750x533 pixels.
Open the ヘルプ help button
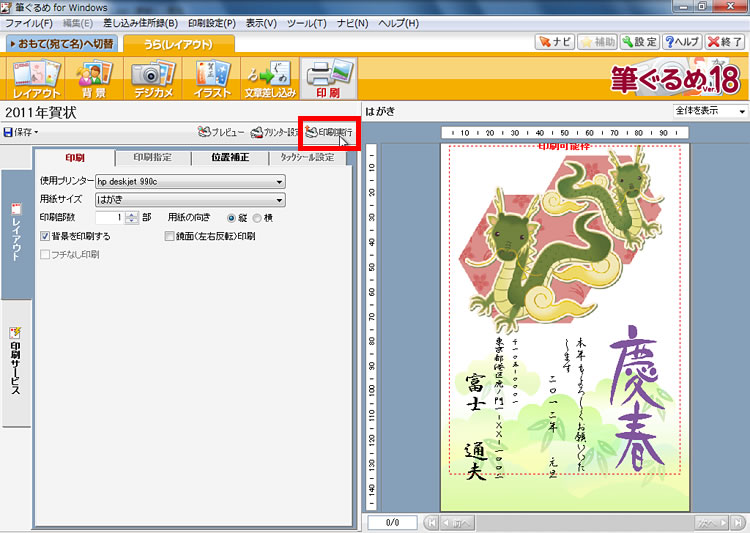(x=683, y=42)
